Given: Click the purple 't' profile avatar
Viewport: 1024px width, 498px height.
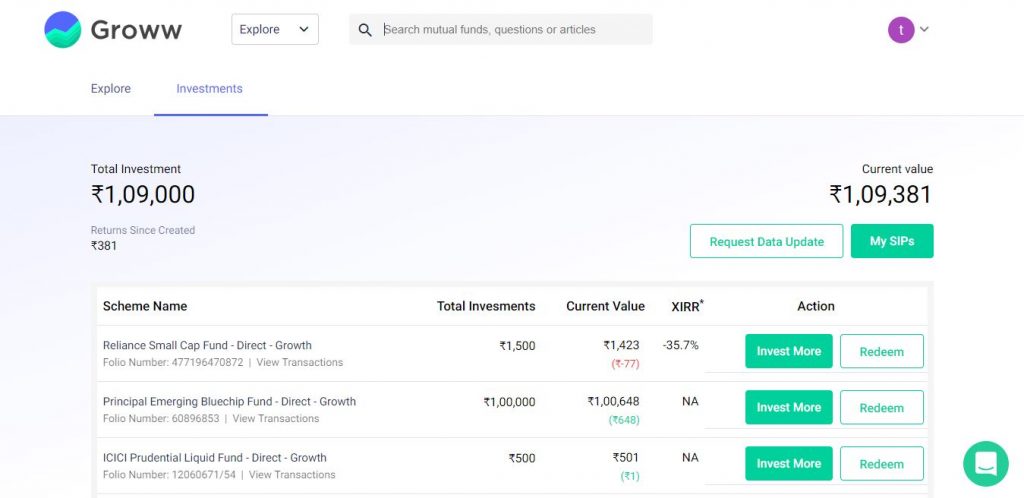Looking at the screenshot, I should pyautogui.click(x=901, y=29).
